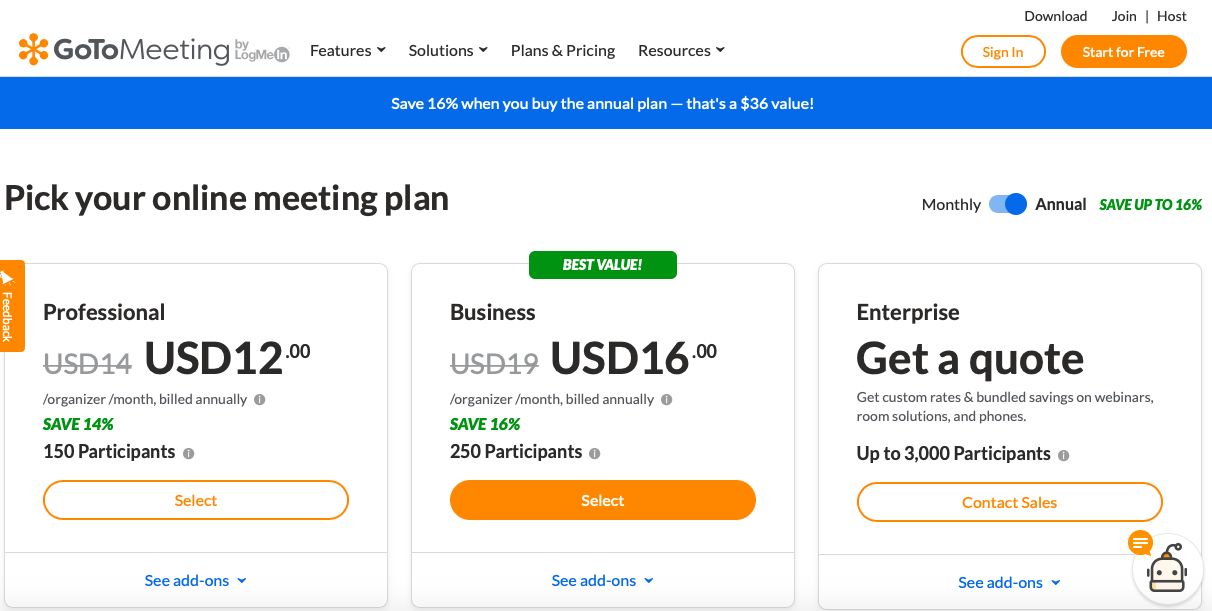Toggle the Monthly/Annual billing switch
This screenshot has width=1212, height=611.
[x=1007, y=204]
